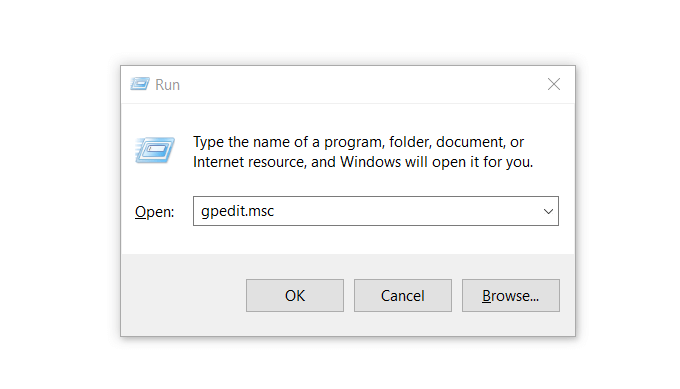
Task: Close the Run dialog with X
Action: pyautogui.click(x=554, y=84)
